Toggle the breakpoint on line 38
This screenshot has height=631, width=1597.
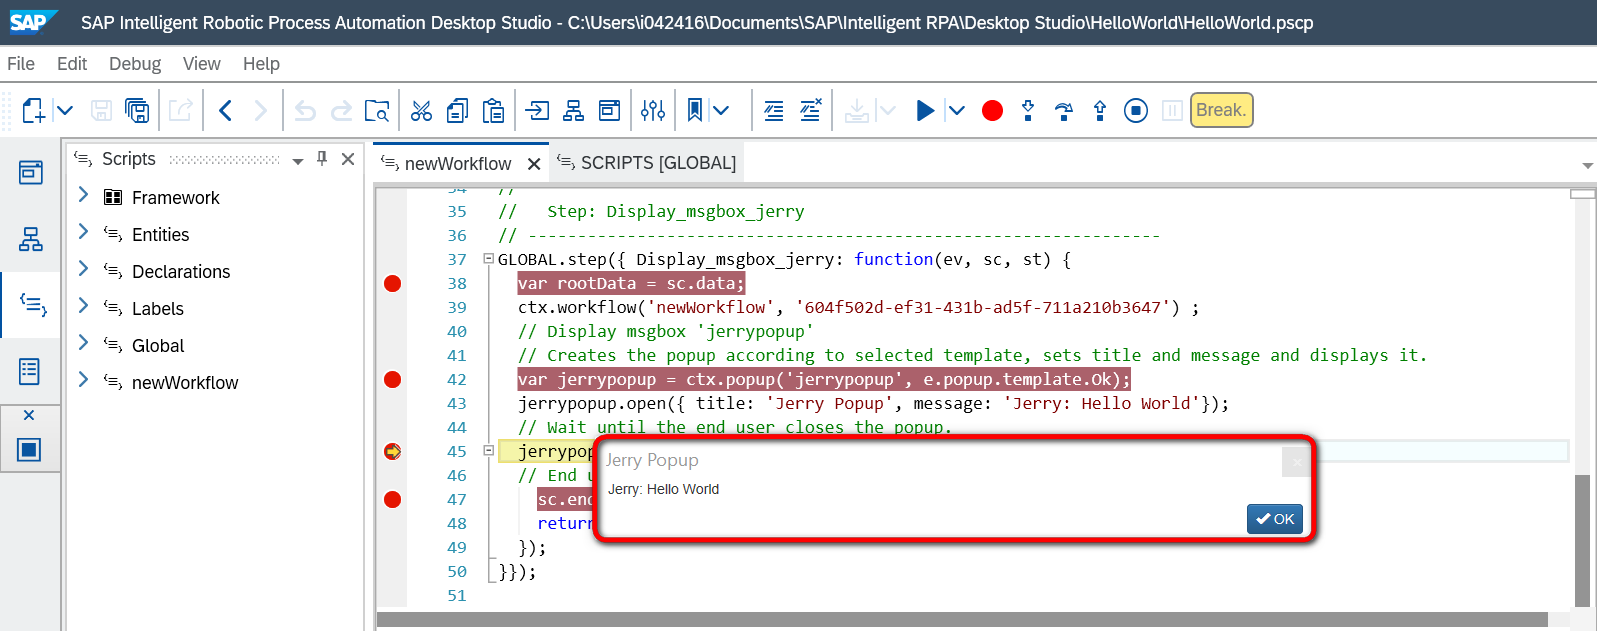tap(393, 284)
